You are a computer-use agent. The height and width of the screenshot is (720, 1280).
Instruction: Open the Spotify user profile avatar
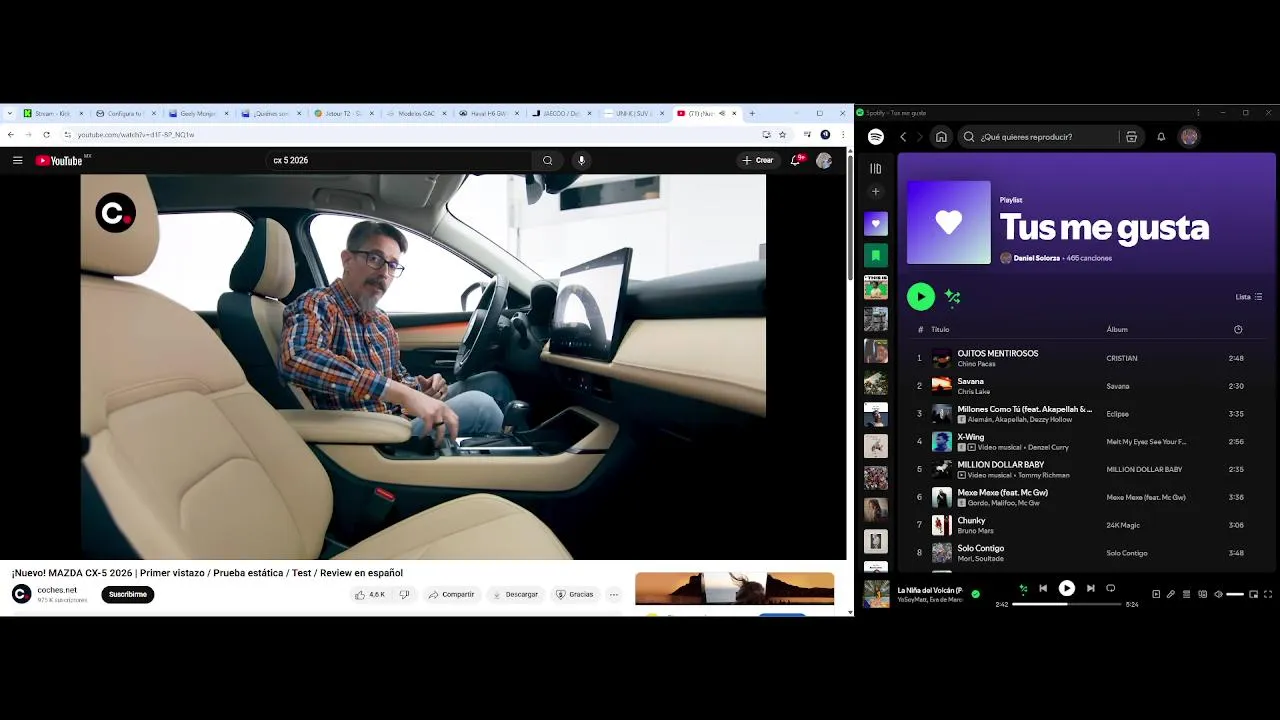pos(1189,137)
